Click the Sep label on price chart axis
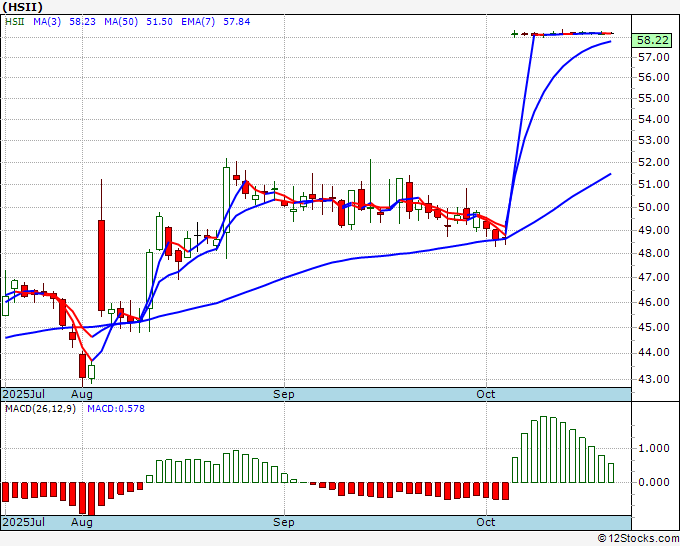680x546 pixels. 284,394
